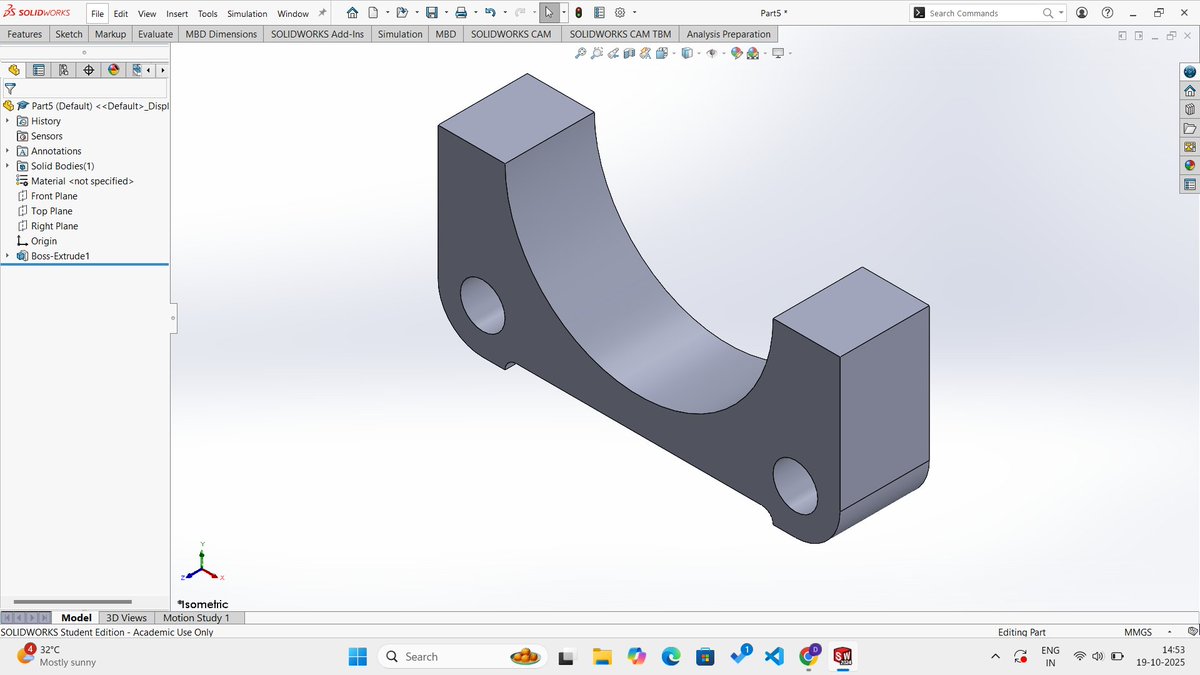Viewport: 1200px width, 675px height.
Task: Expand the Boss-Extrude1 feature
Action: click(8, 256)
